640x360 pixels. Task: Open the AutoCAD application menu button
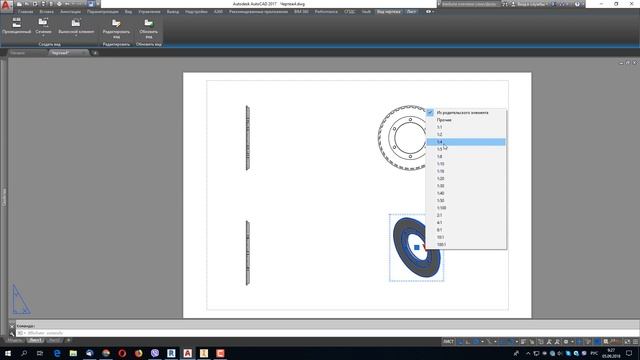pyautogui.click(x=6, y=6)
